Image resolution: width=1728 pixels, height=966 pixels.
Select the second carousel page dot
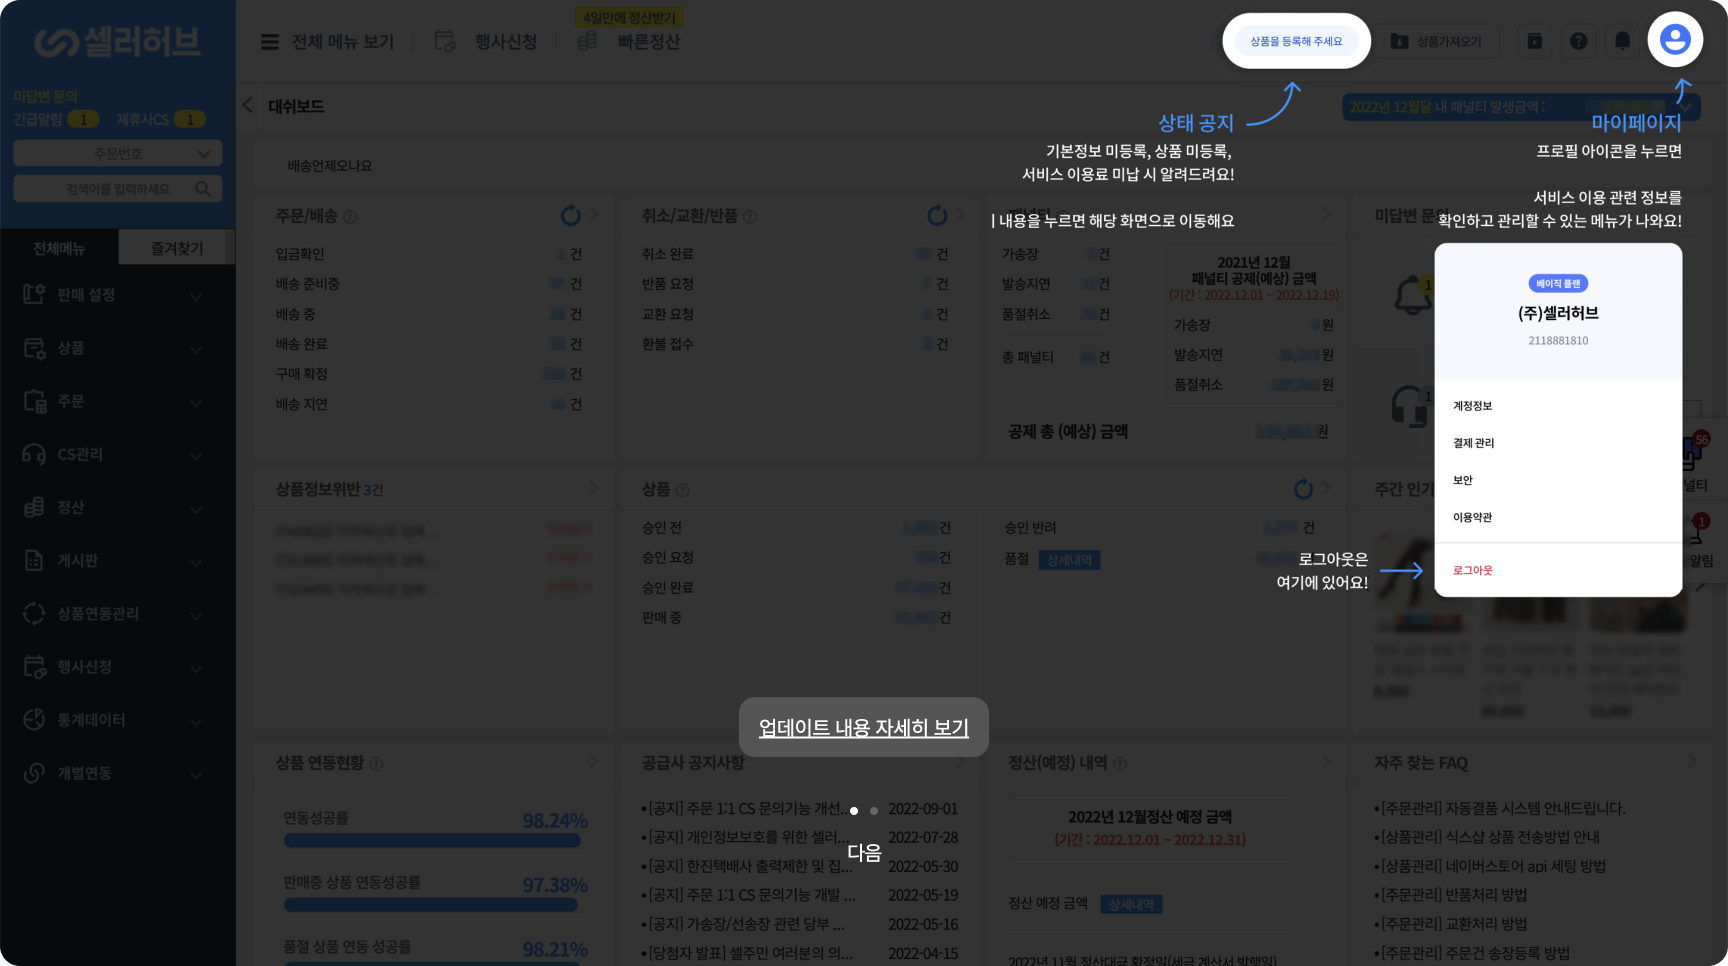(x=874, y=811)
